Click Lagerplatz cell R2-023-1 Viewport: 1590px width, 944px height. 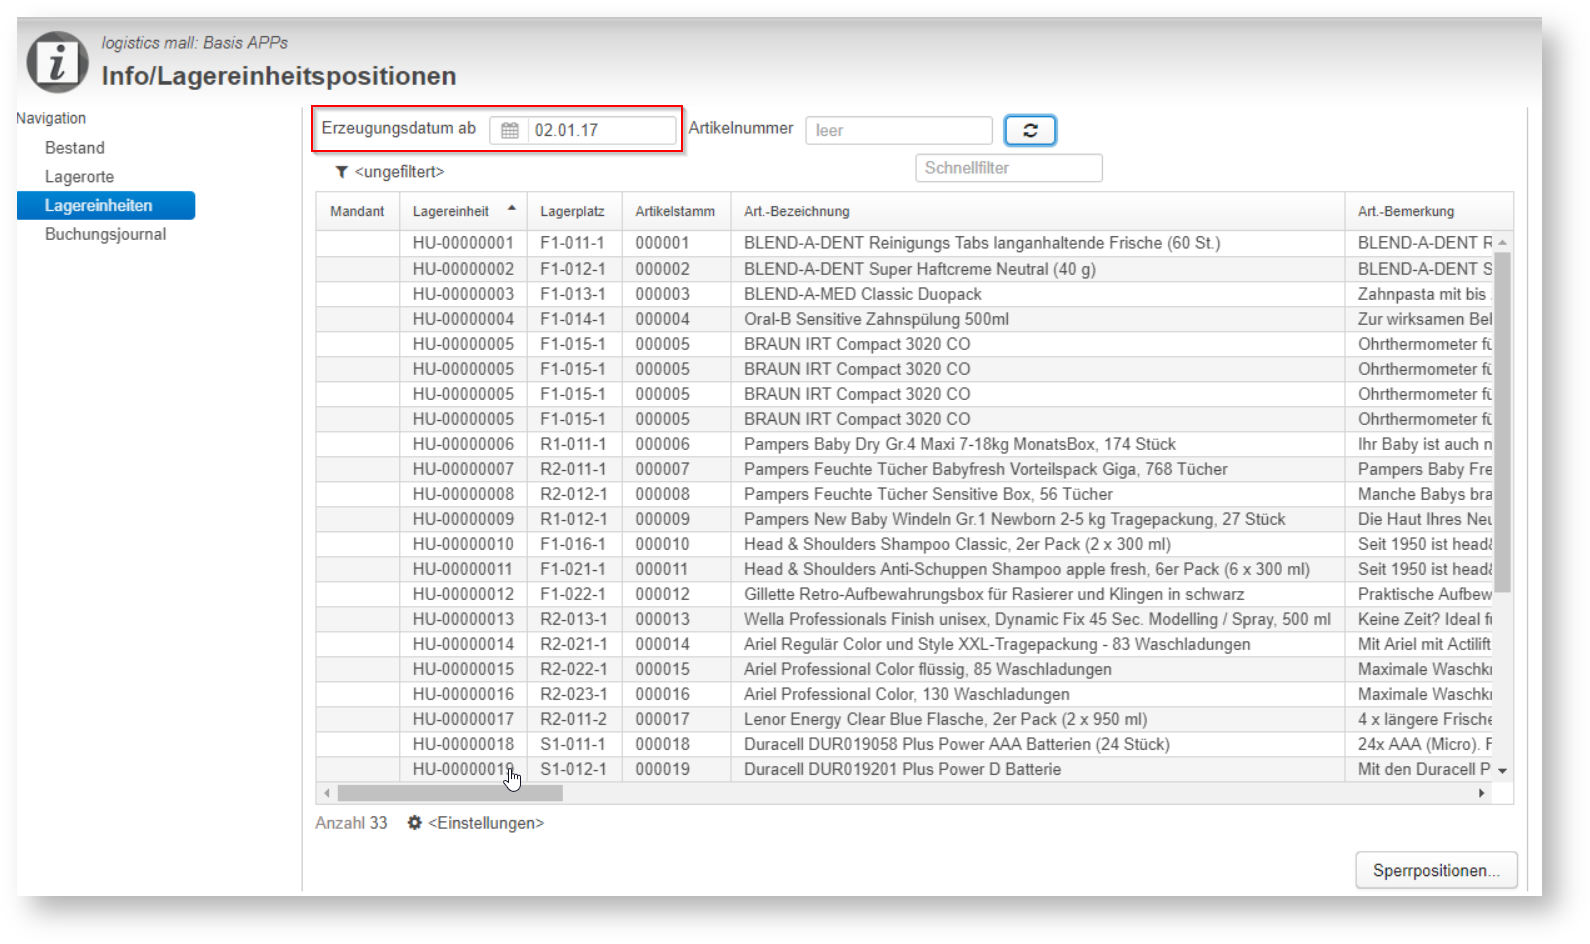572,694
